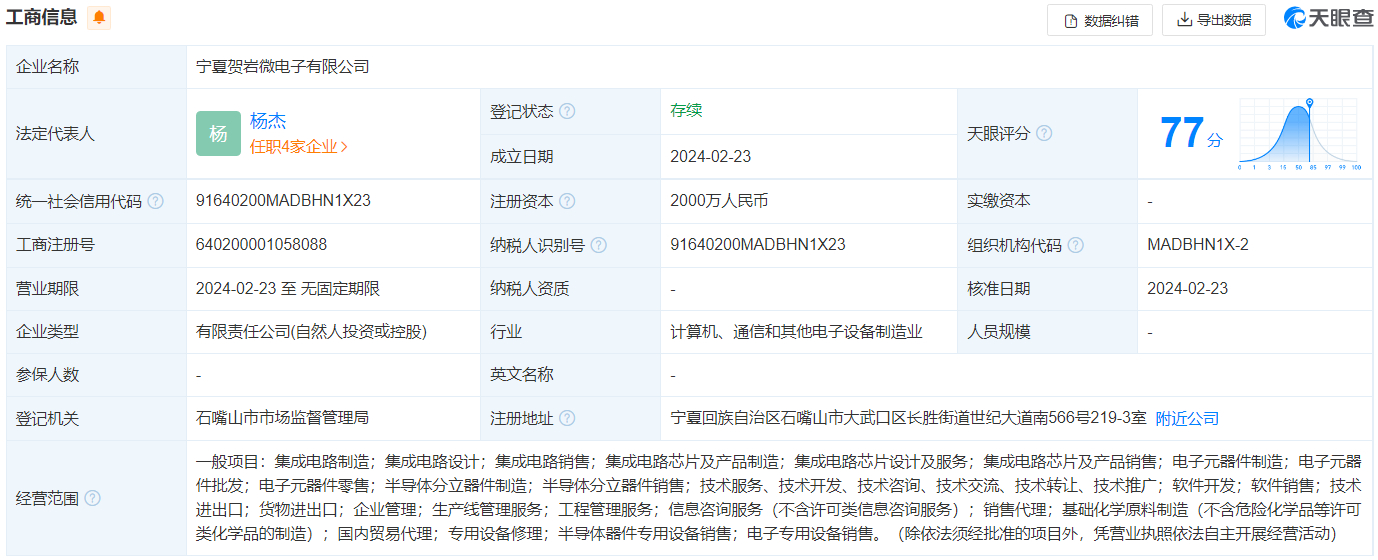
Task: Click help icon next to 注册地址
Action: pos(567,418)
